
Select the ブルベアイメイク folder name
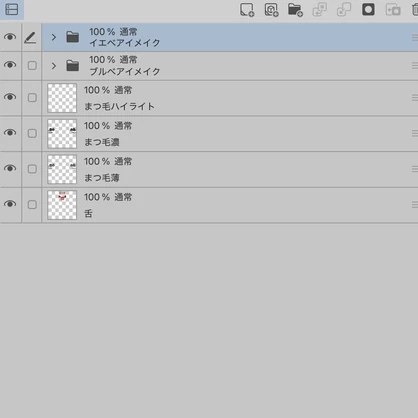coord(125,71)
